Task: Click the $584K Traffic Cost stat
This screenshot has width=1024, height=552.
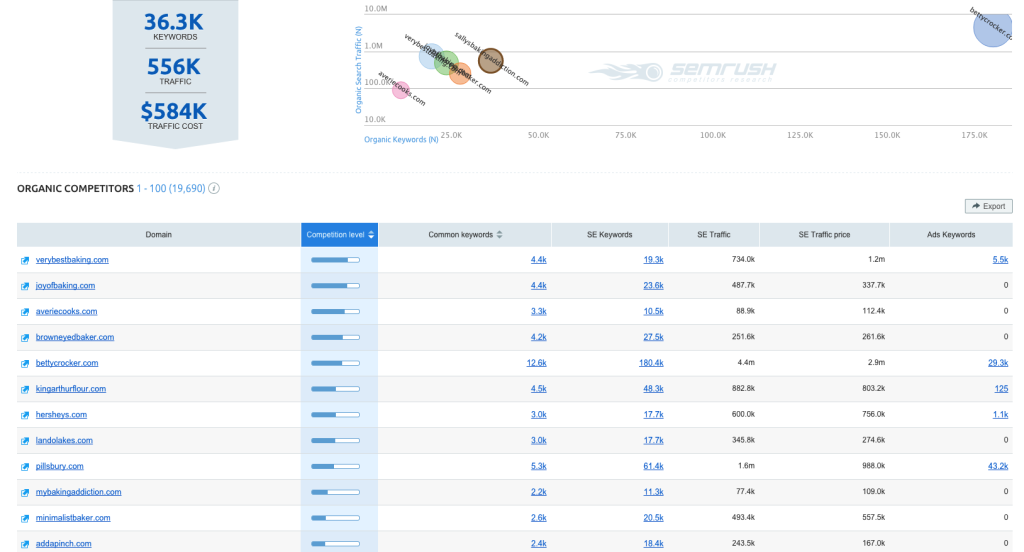Action: [174, 116]
